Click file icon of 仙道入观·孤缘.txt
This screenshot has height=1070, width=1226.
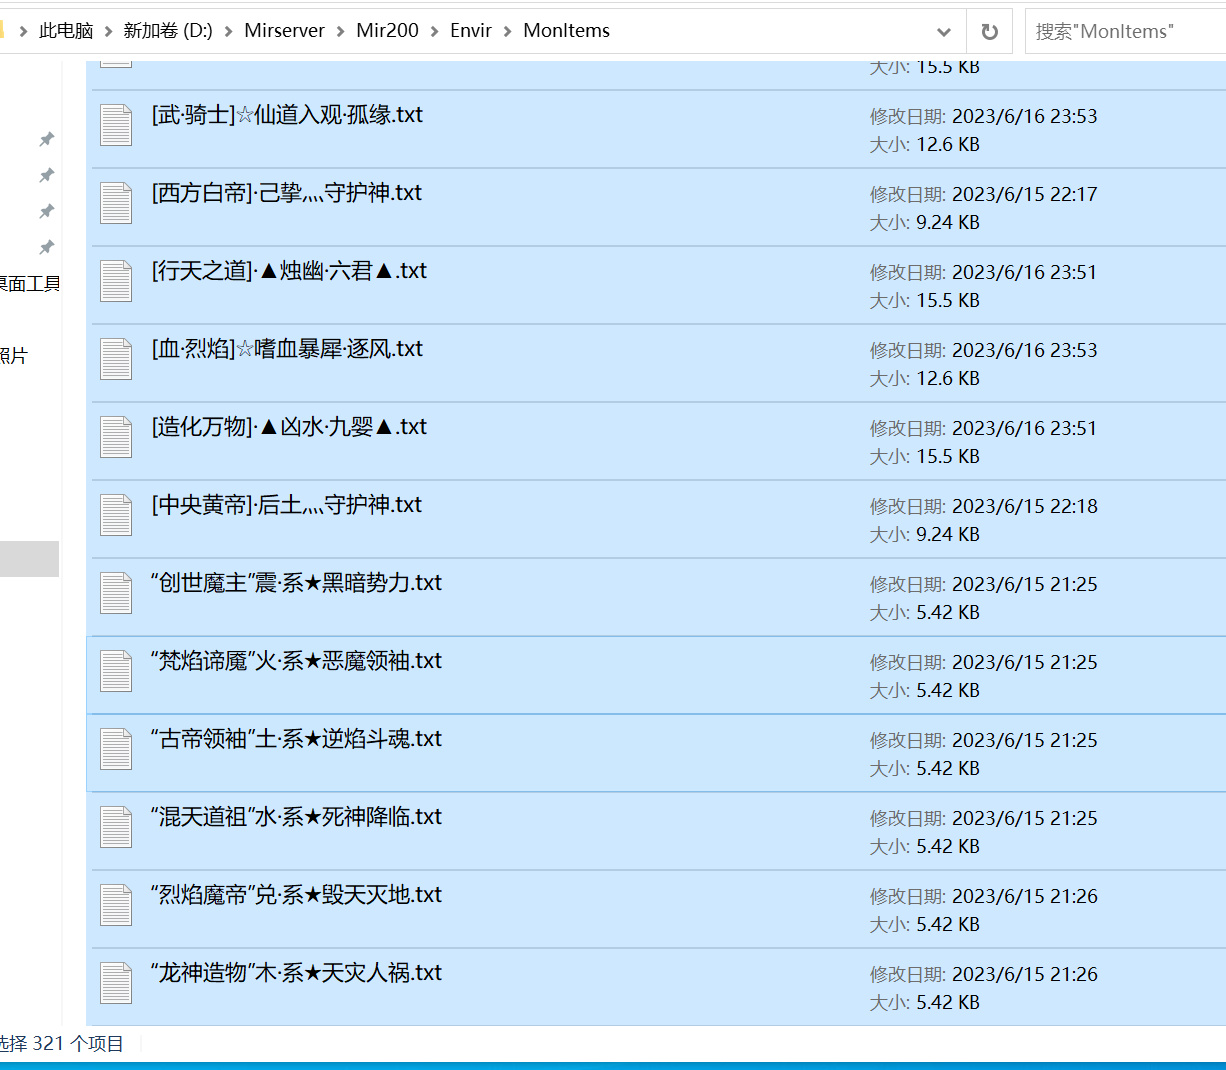[x=116, y=126]
